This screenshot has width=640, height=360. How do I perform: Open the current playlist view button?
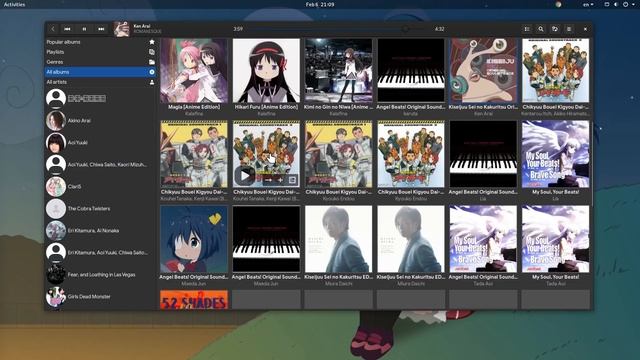coord(527,29)
